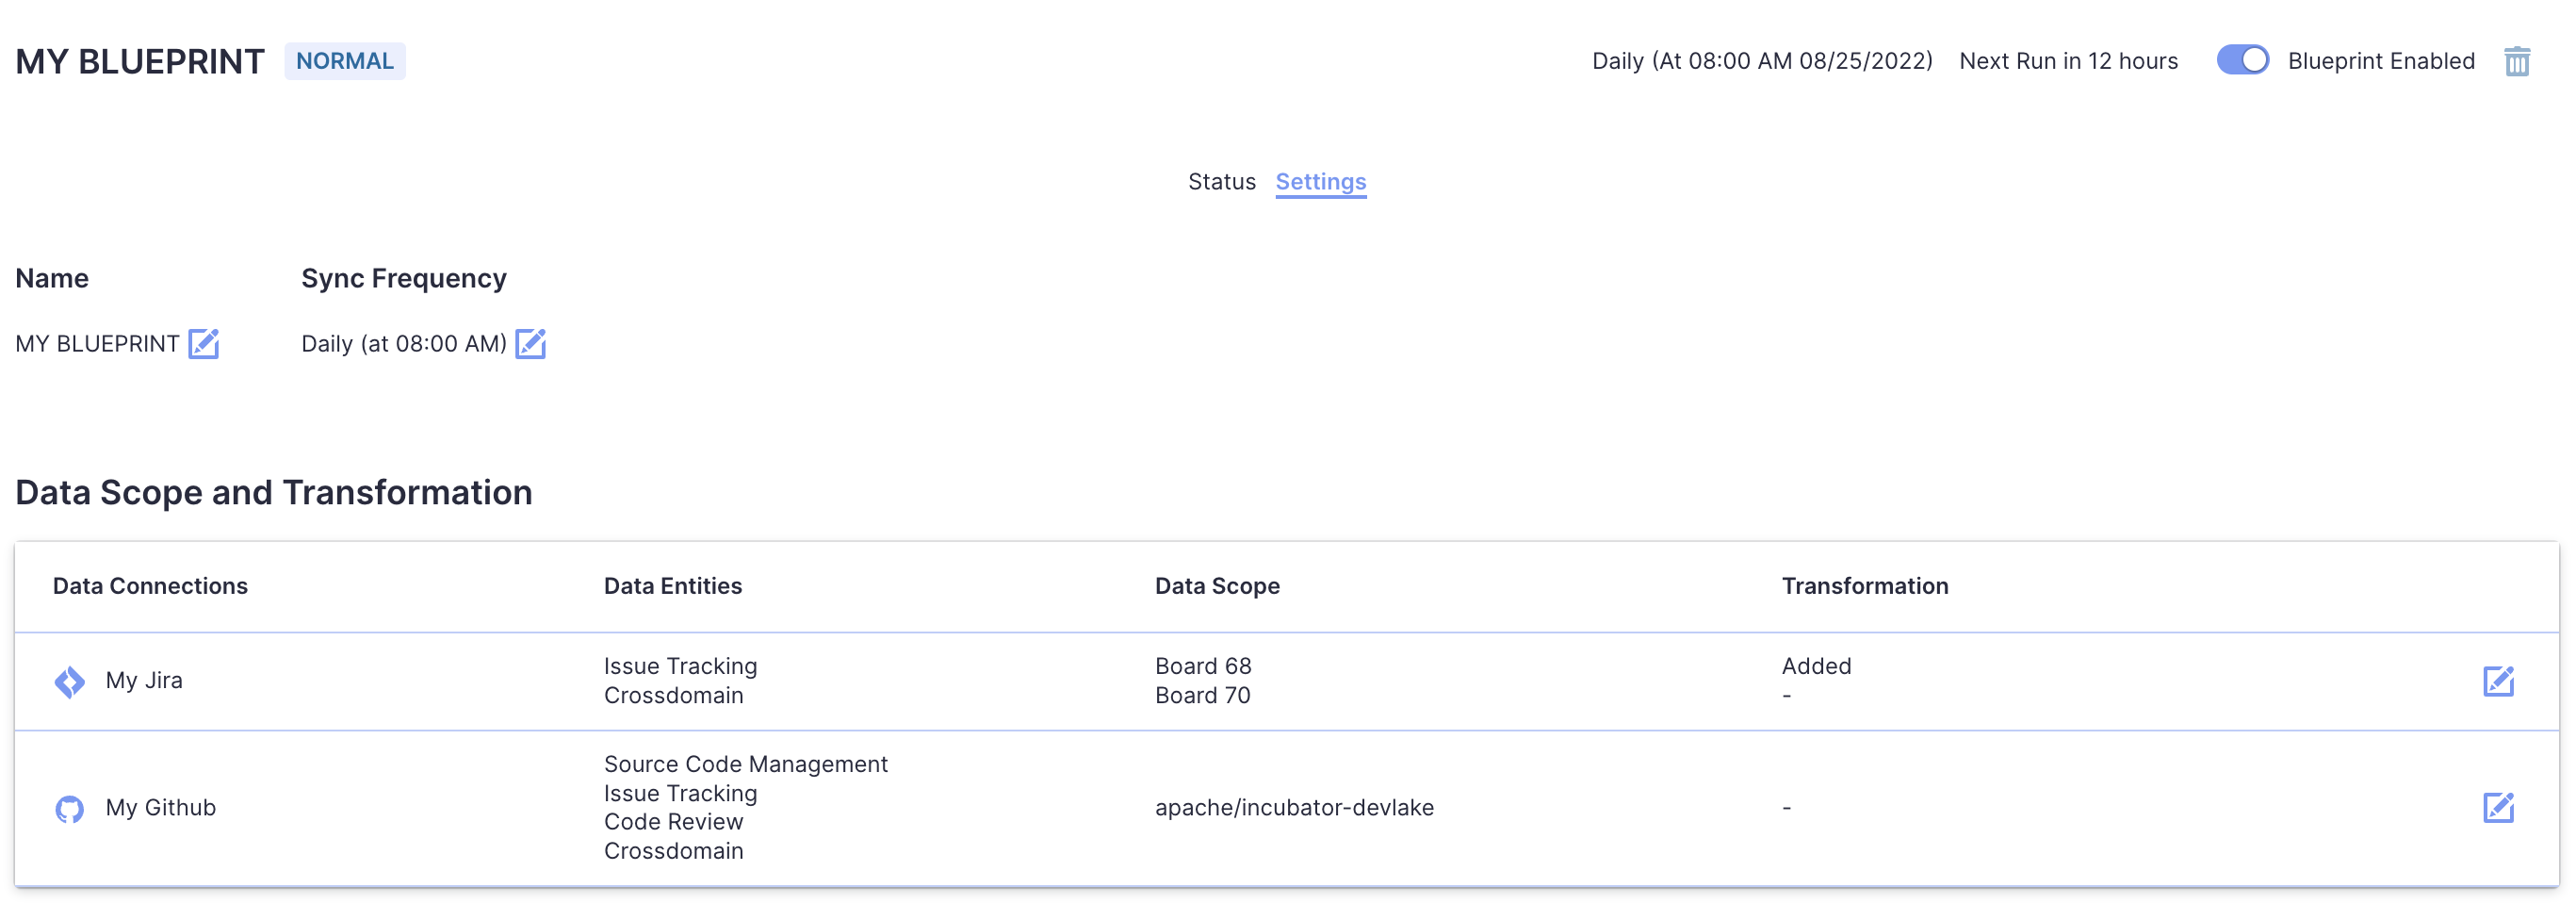Click the Transformation column header
Viewport: 2576px width, 920px height.
[1864, 586]
